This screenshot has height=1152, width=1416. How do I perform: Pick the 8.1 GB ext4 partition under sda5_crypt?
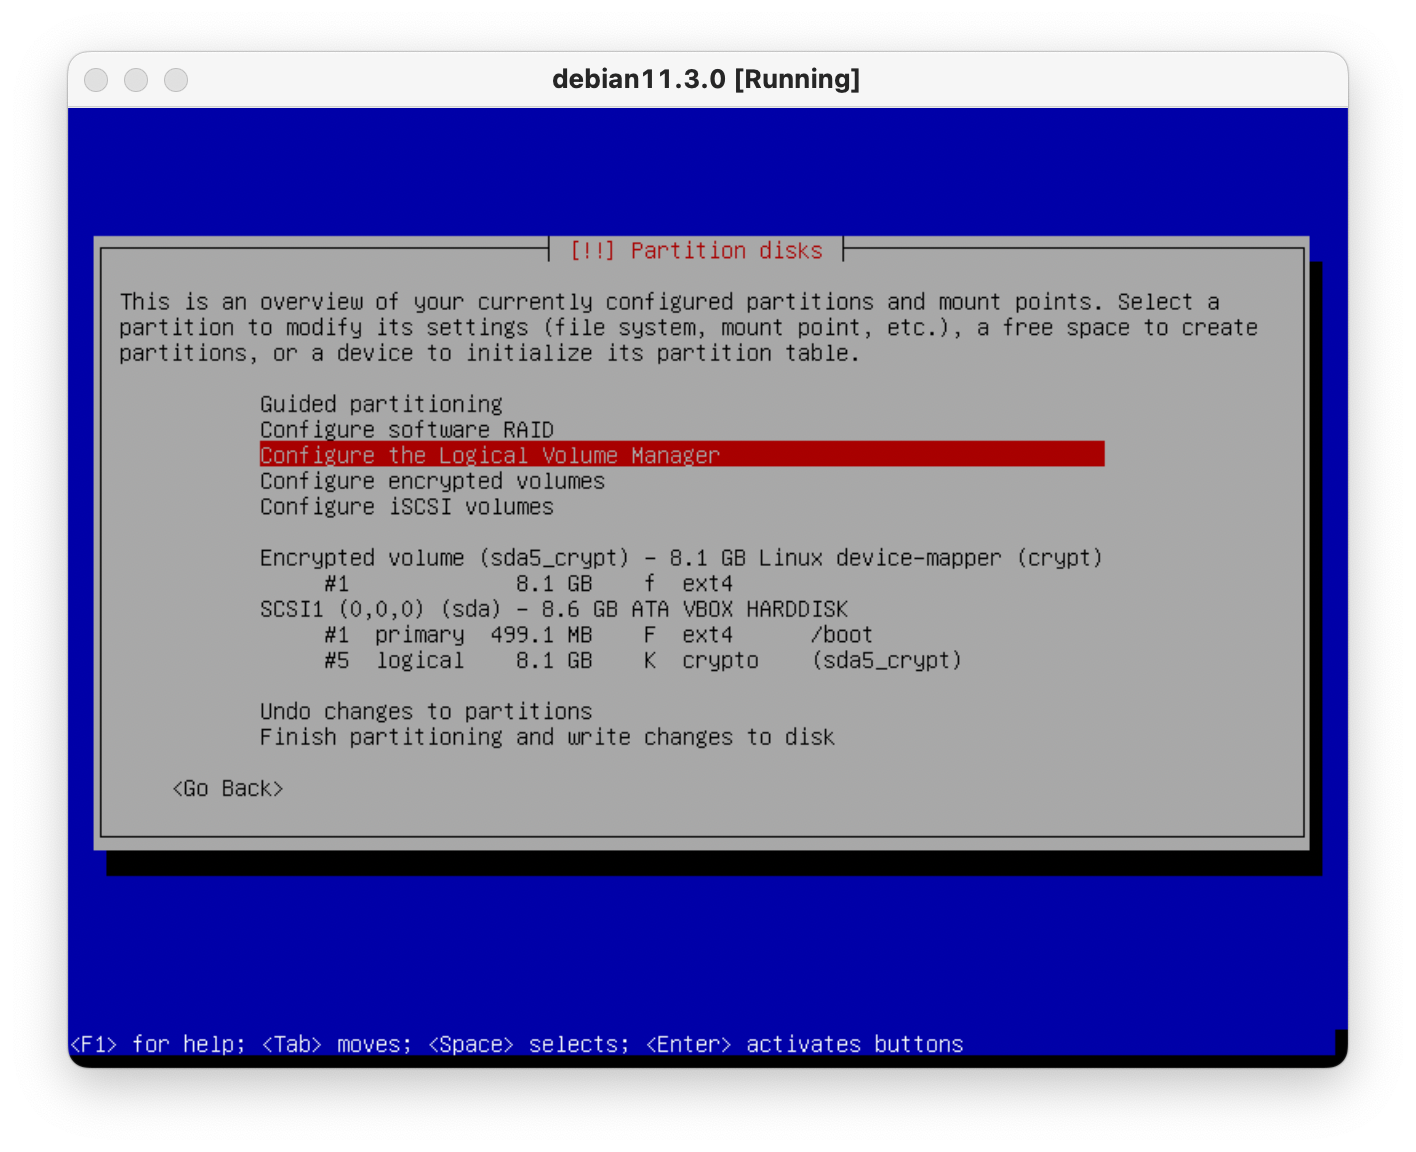pyautogui.click(x=528, y=584)
